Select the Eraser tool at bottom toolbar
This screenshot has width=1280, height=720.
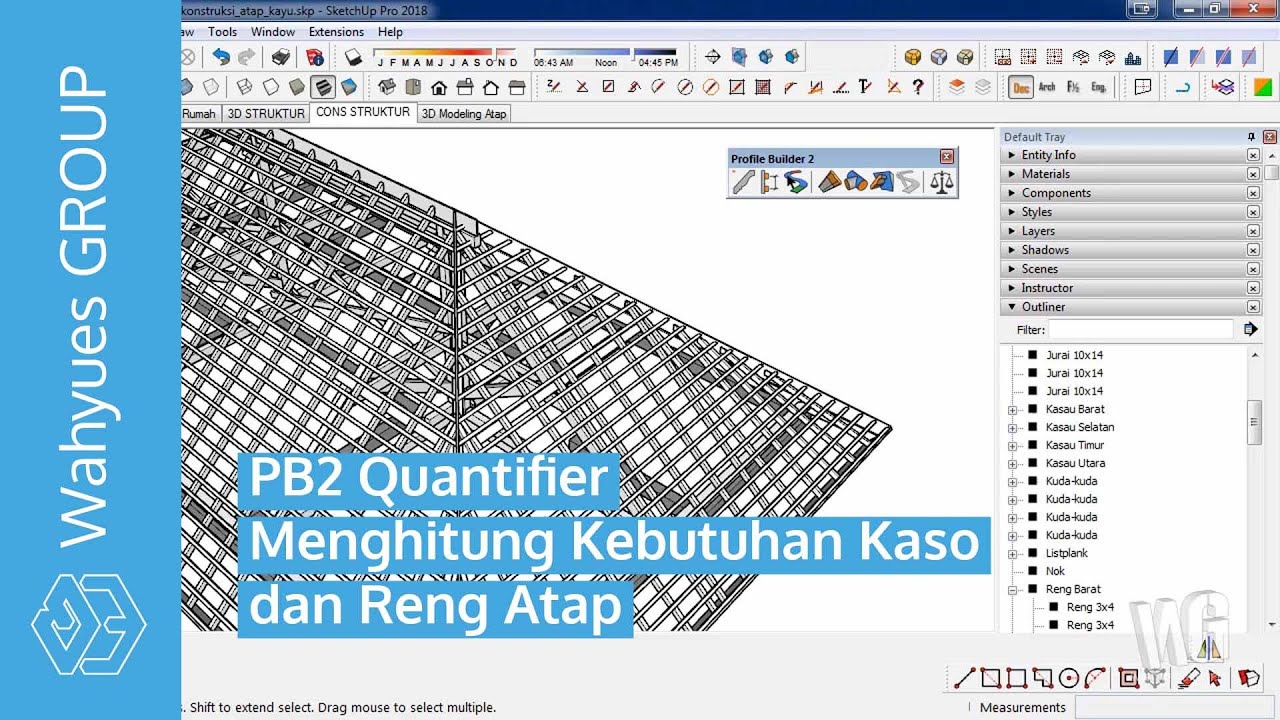(x=1189, y=678)
